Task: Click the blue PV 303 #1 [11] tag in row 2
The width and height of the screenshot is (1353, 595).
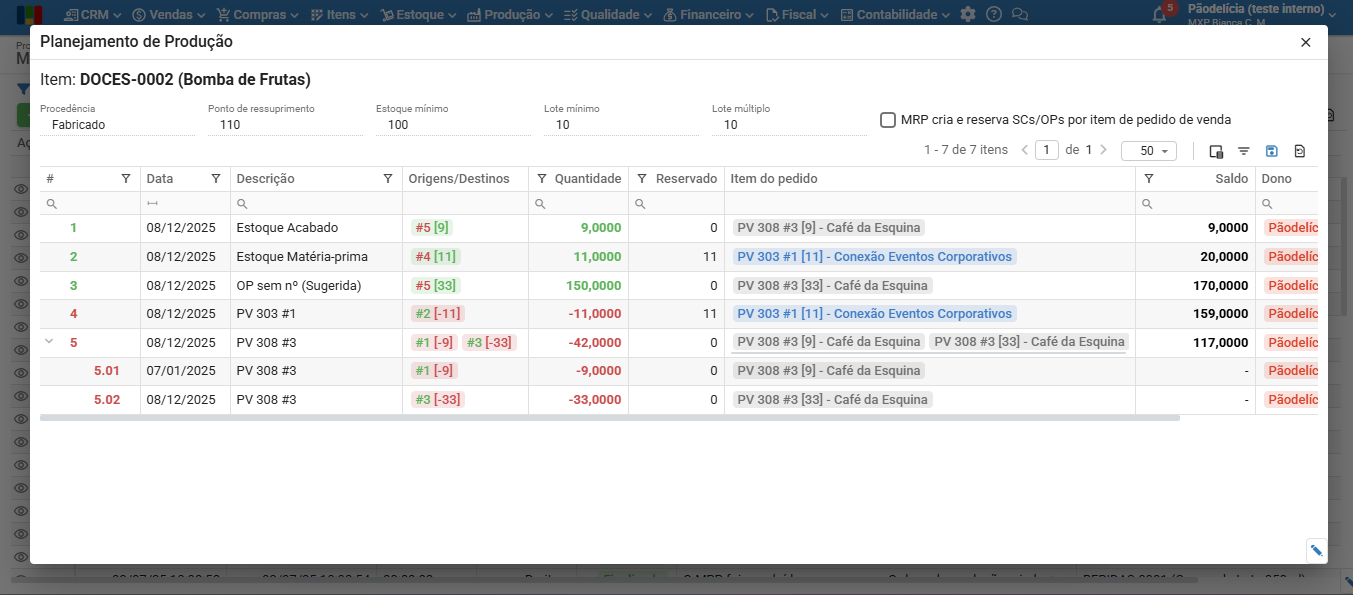Action: 874,257
